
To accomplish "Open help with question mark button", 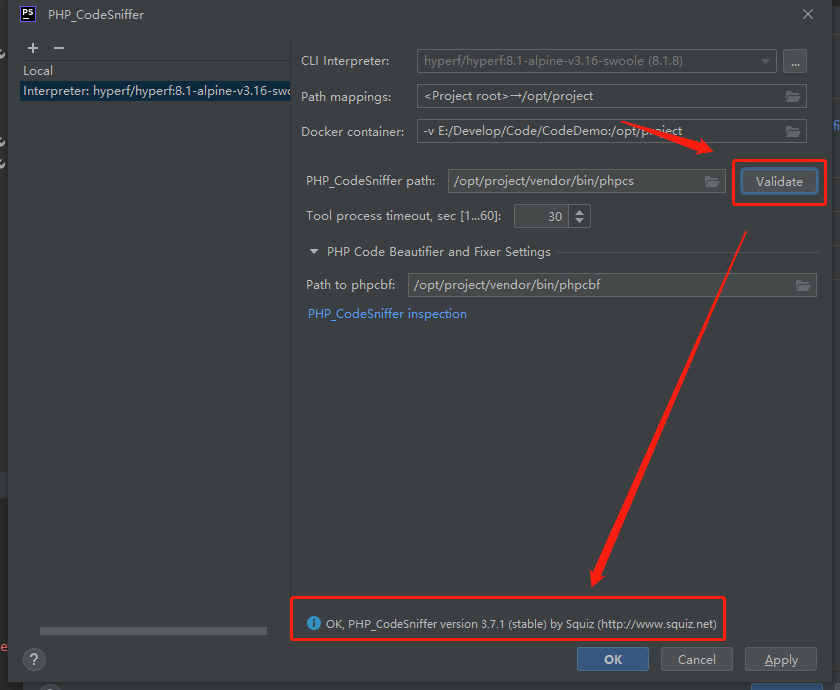I will tap(34, 659).
